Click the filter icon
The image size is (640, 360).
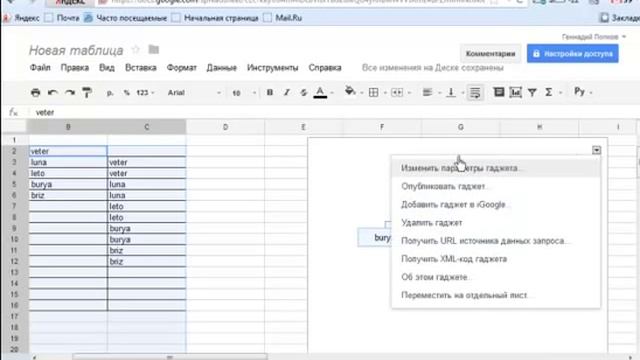tap(532, 93)
